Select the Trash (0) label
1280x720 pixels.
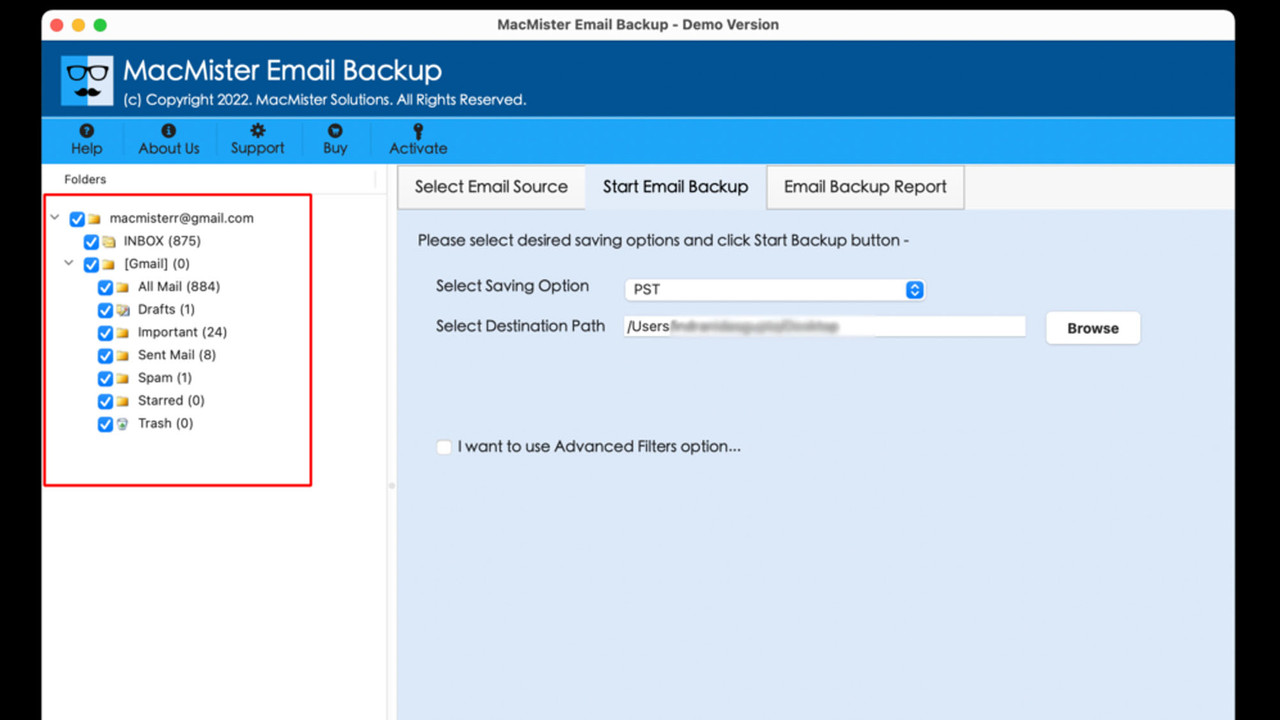point(166,423)
